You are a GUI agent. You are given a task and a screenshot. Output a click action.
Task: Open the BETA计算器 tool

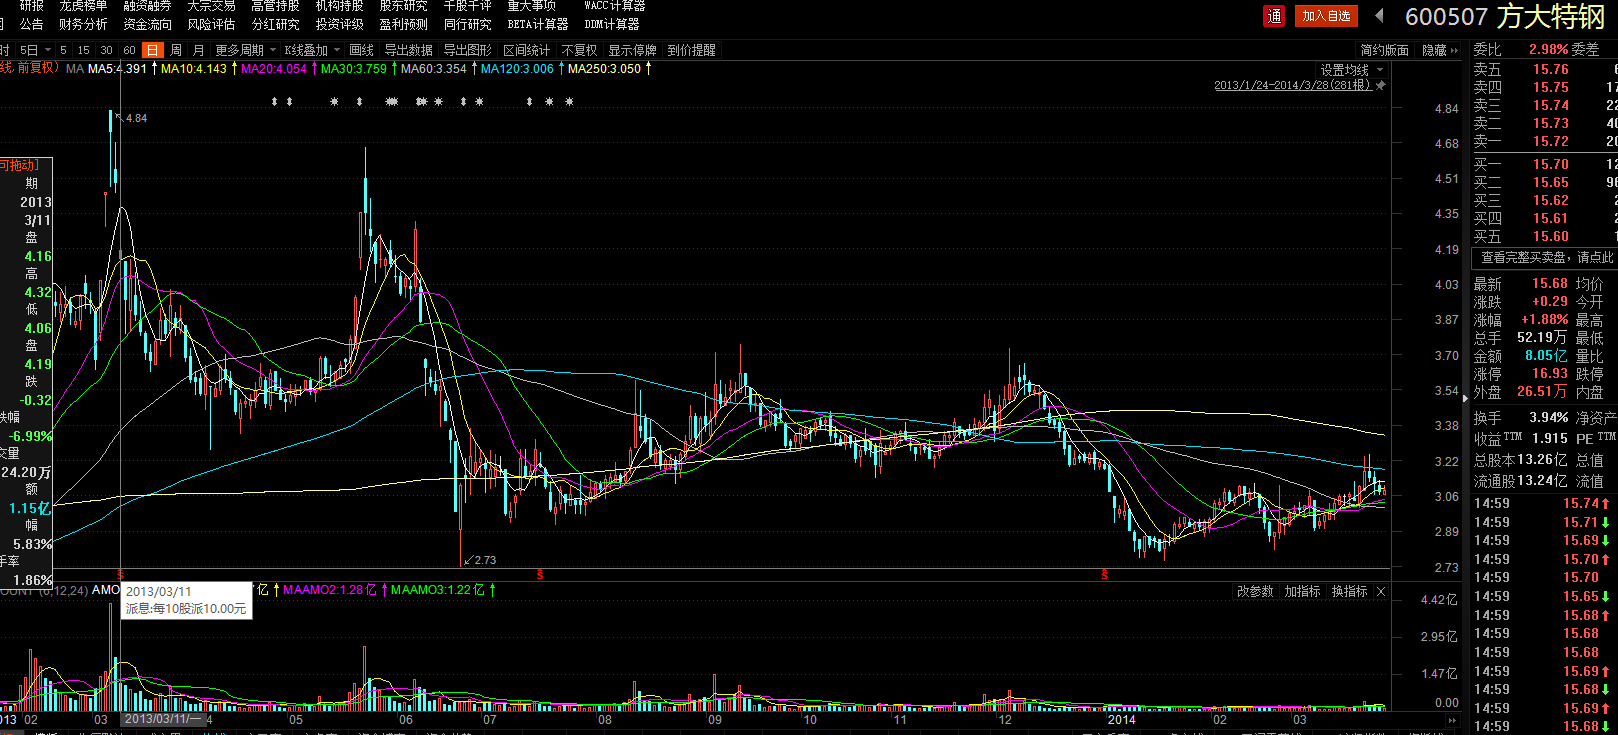(x=538, y=24)
